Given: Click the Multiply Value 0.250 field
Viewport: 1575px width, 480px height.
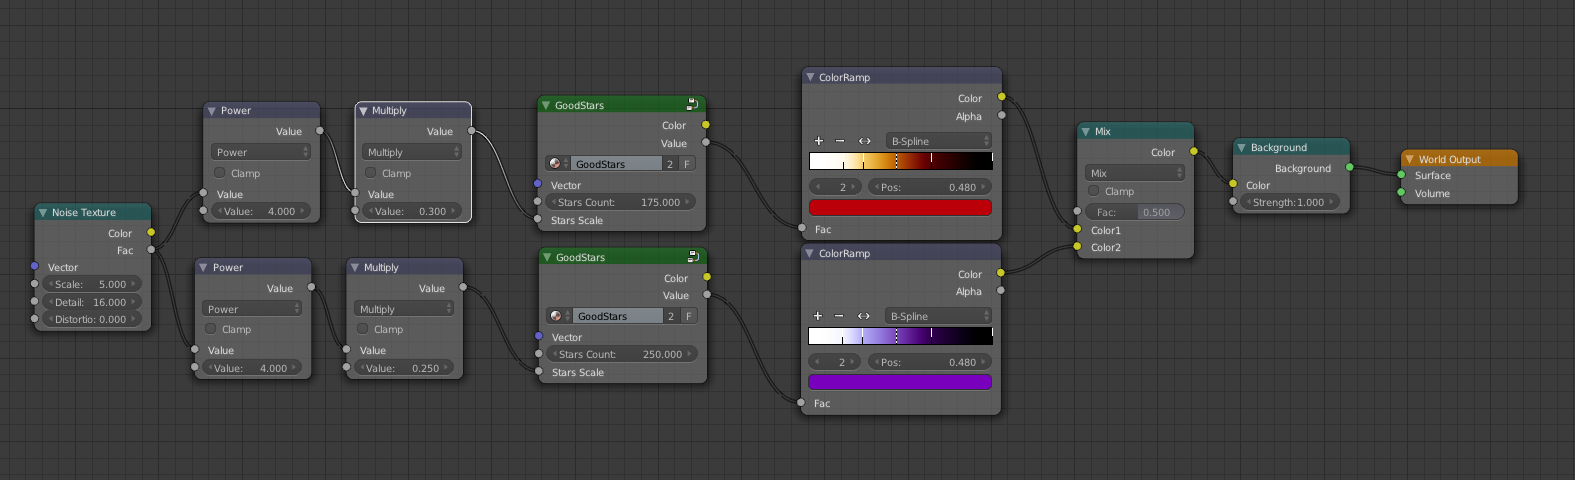Looking at the screenshot, I should point(404,368).
